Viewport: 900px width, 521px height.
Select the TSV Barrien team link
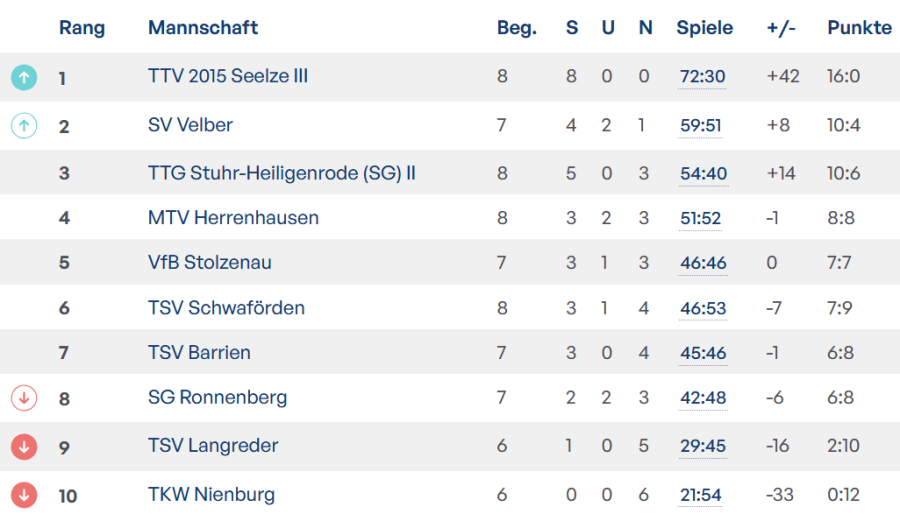[199, 352]
